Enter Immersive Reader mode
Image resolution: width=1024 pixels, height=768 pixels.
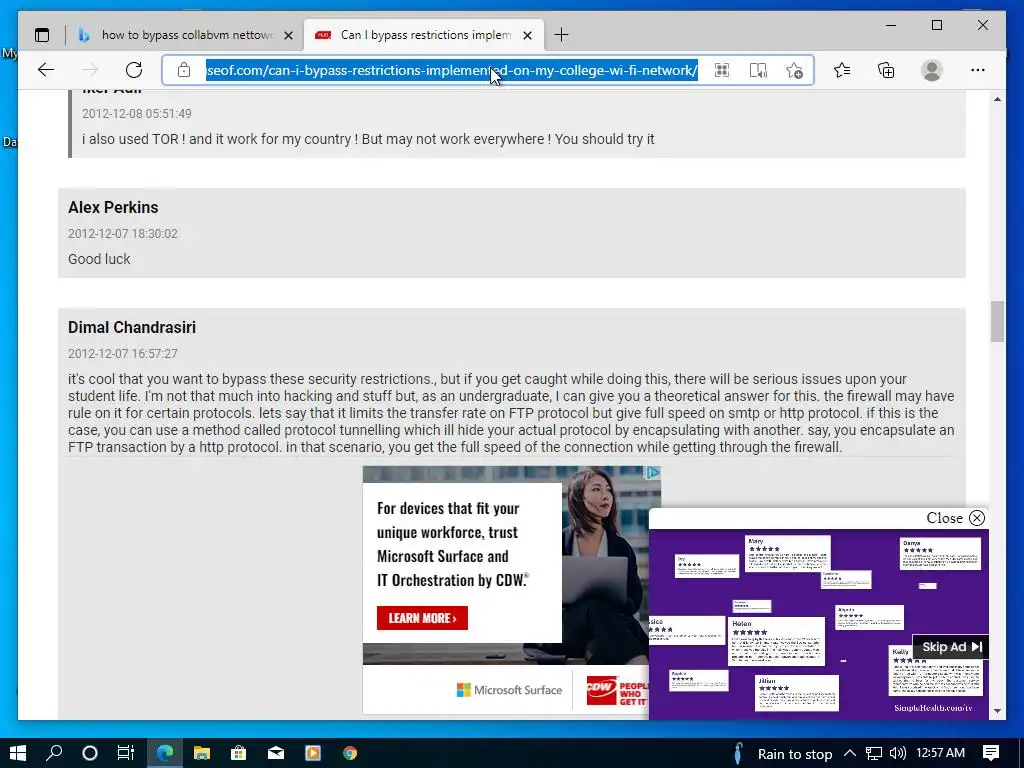pos(758,70)
